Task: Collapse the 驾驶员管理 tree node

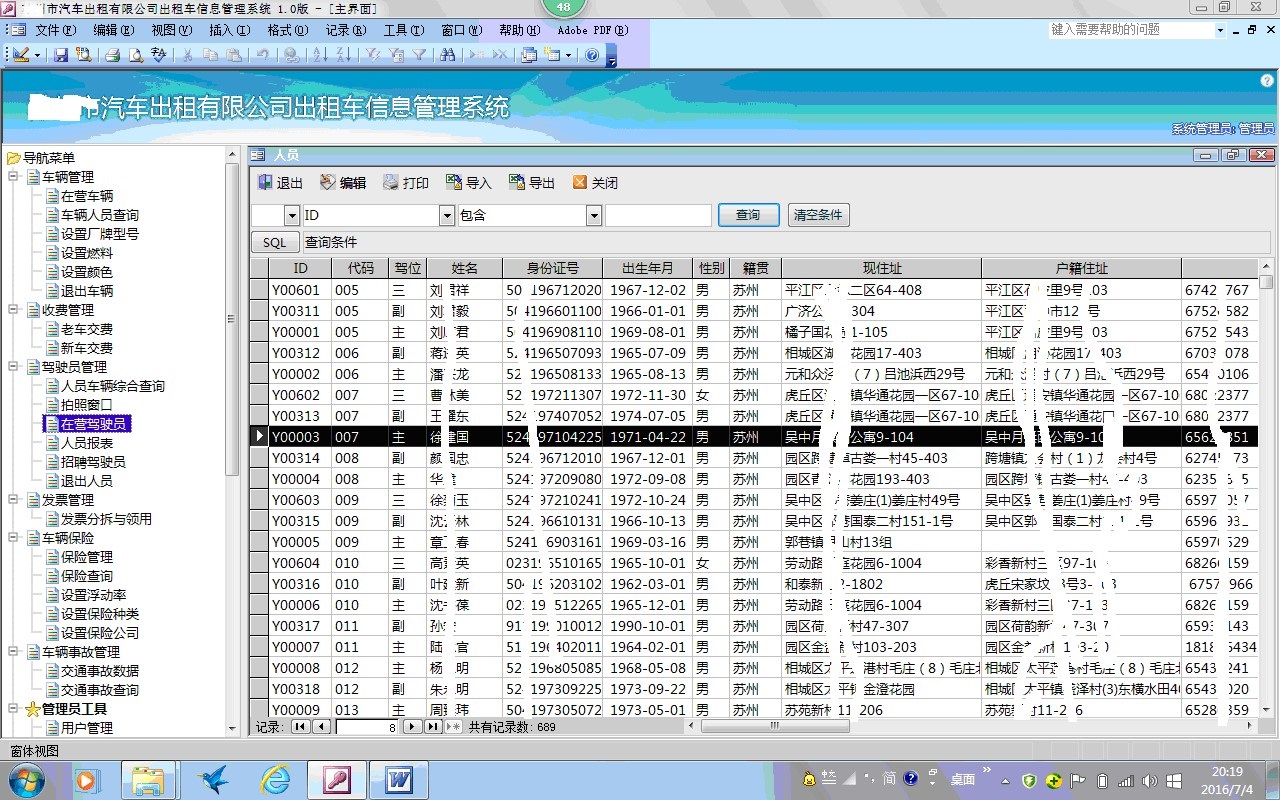Action: coord(14,367)
